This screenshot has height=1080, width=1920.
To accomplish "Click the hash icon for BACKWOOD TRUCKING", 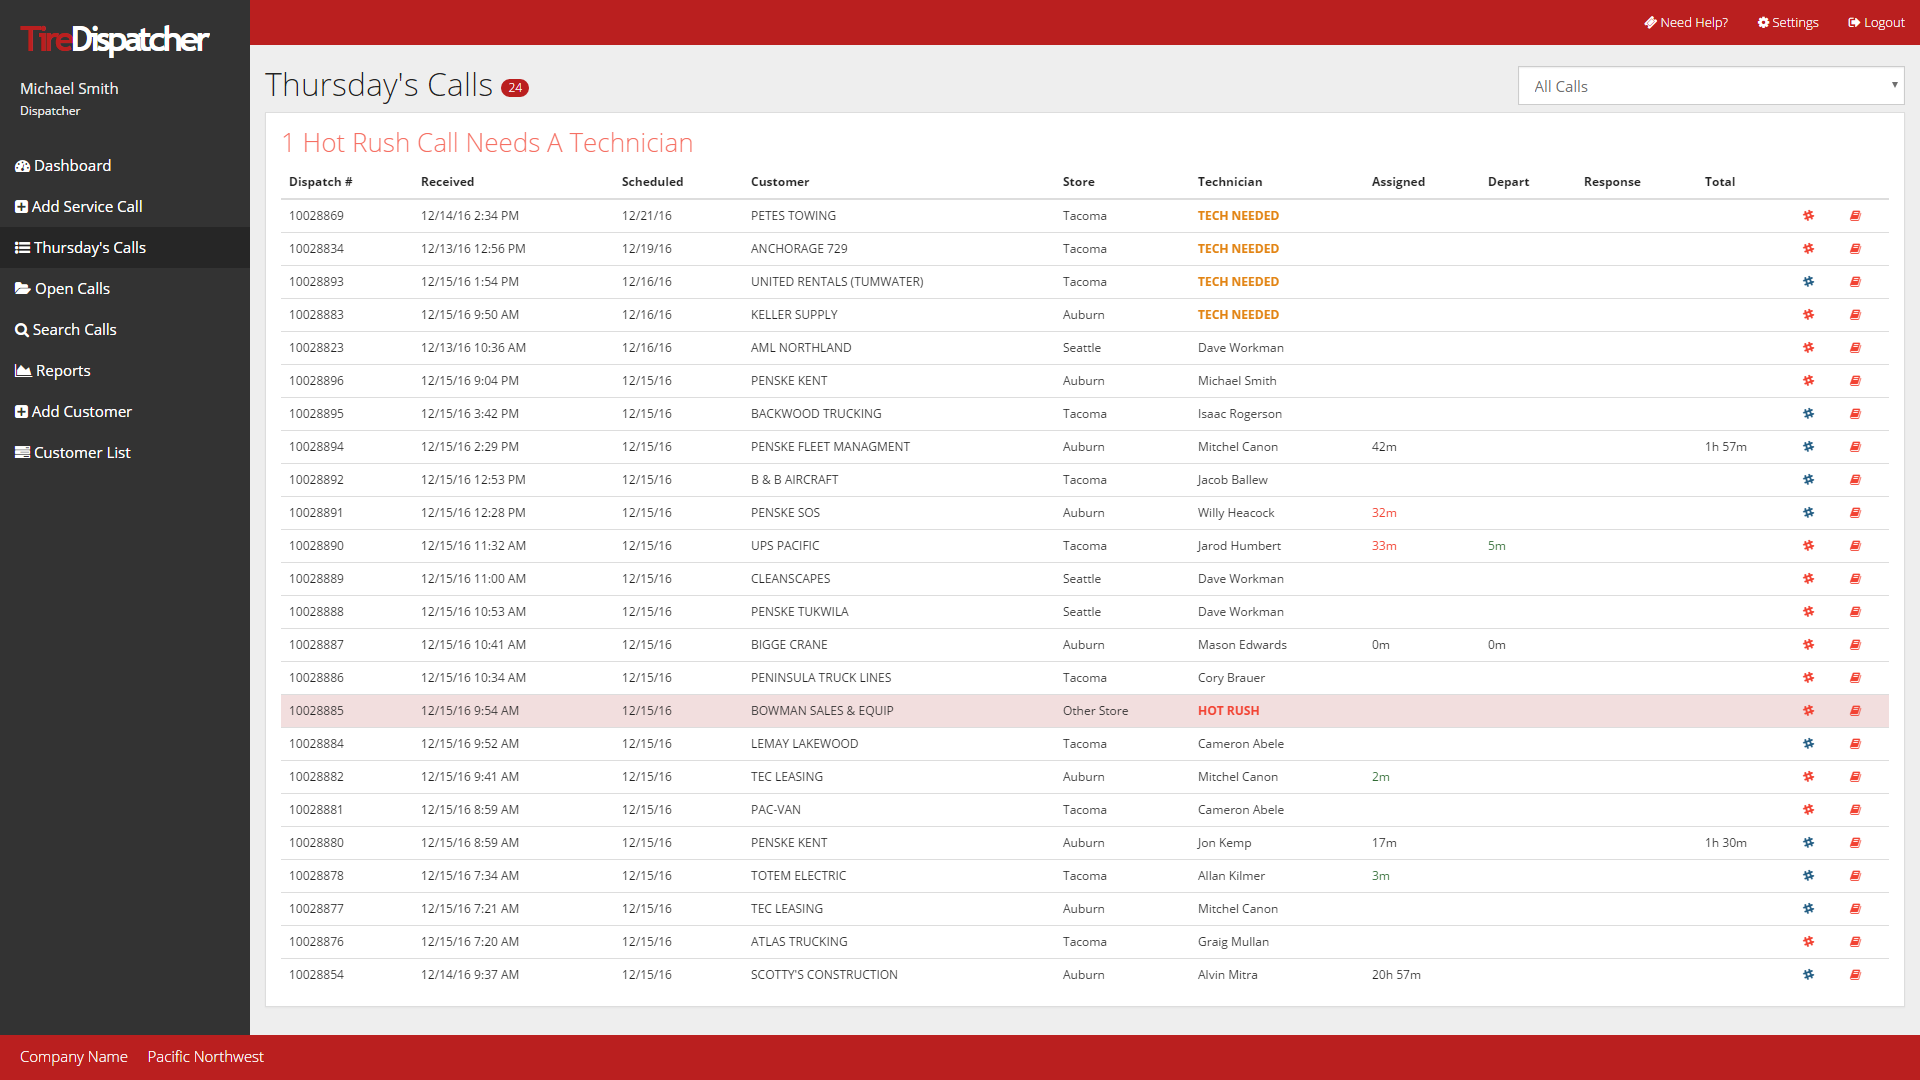I will coord(1808,414).
